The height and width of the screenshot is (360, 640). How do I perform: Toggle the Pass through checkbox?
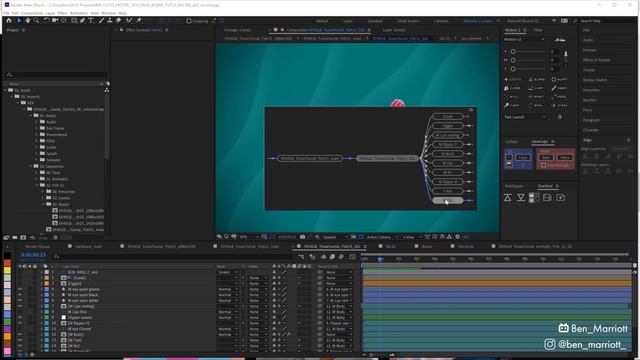pos(543,165)
